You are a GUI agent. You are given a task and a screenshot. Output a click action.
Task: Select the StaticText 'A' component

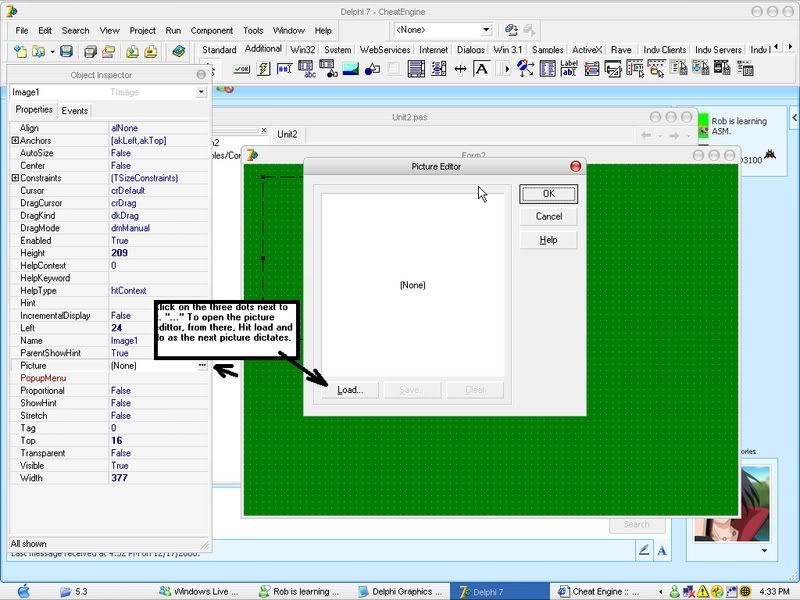tap(482, 69)
